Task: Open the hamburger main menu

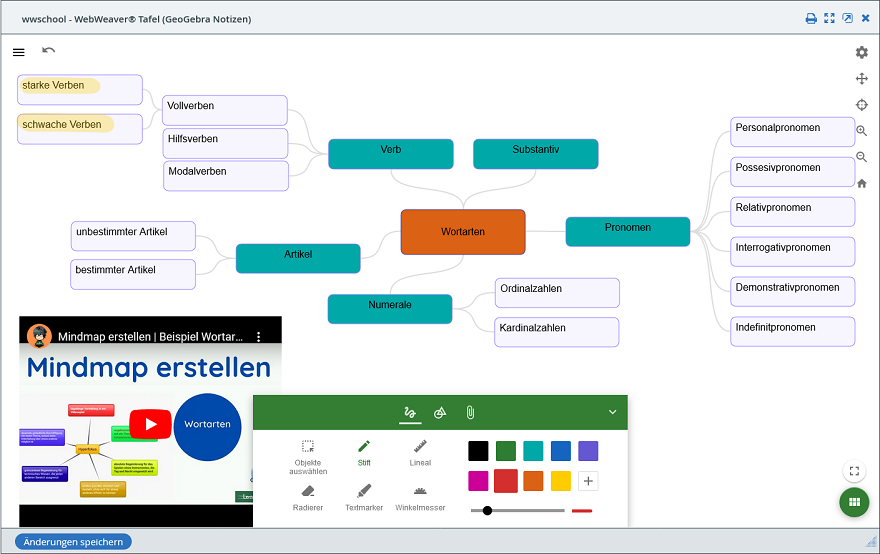Action: click(19, 52)
